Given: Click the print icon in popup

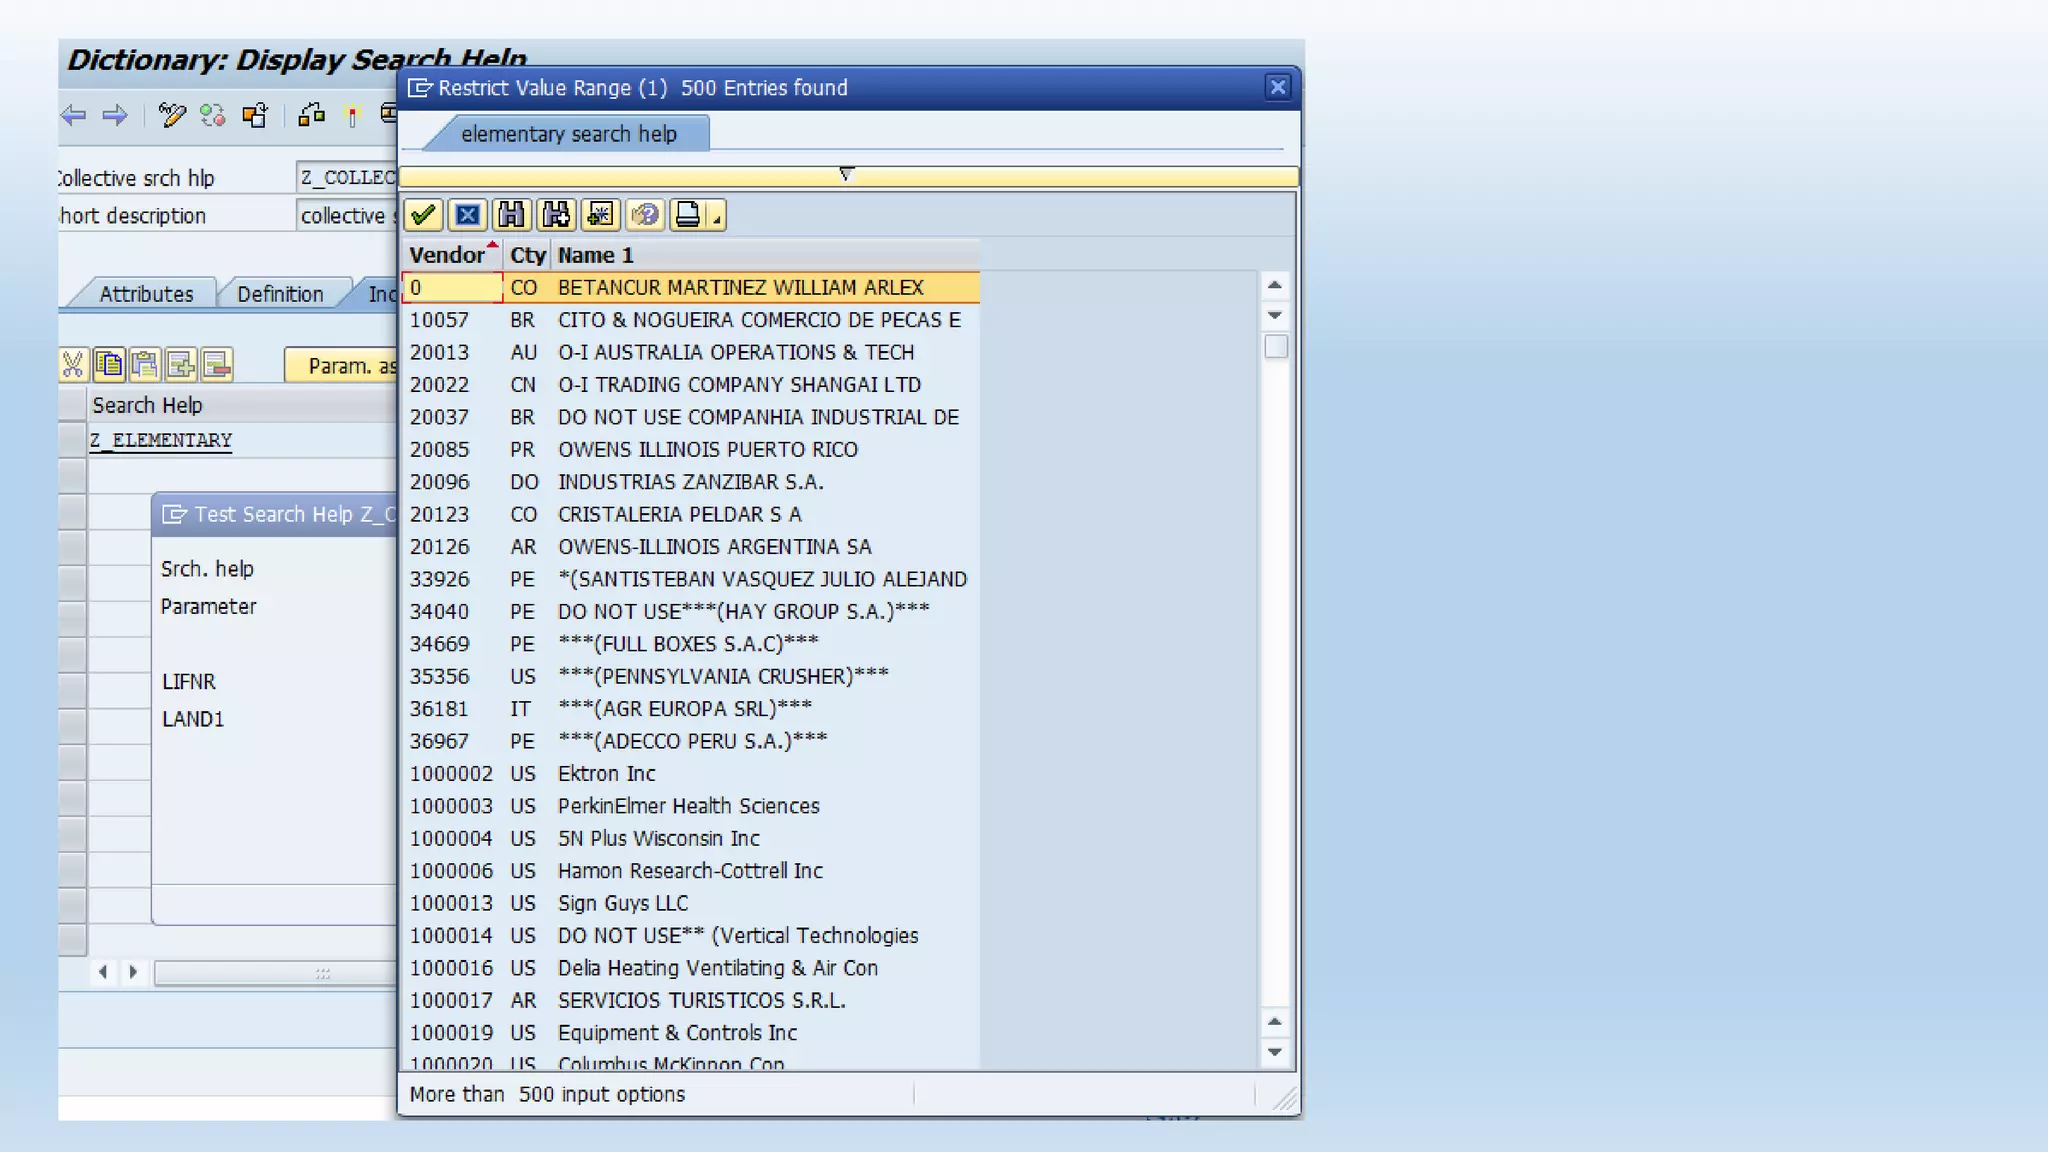Looking at the screenshot, I should (688, 215).
